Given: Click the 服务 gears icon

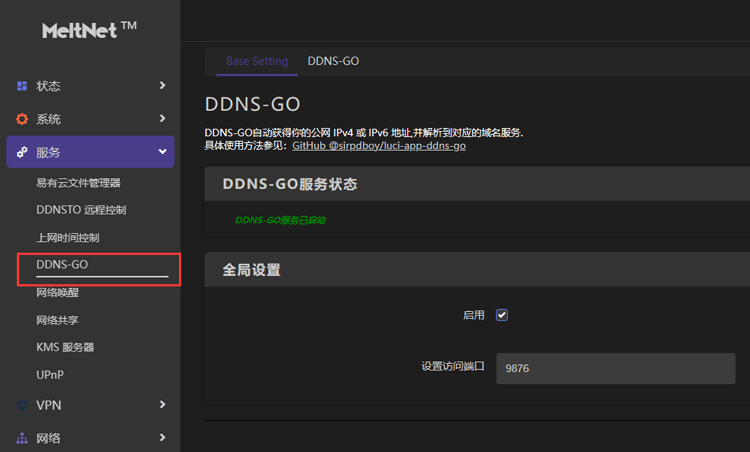Looking at the screenshot, I should point(22,152).
